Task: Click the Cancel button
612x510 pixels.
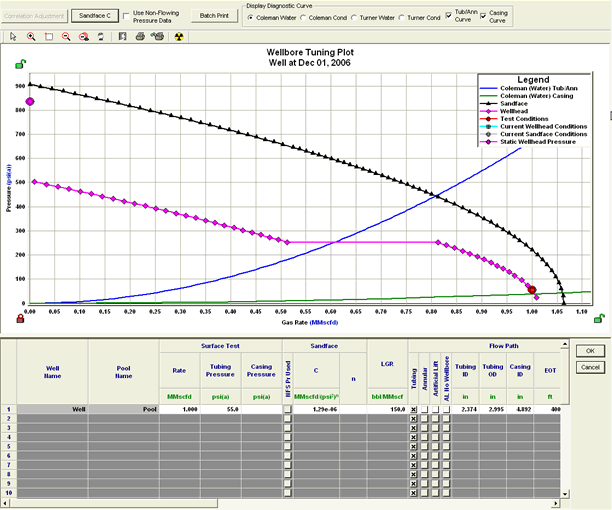Action: (590, 367)
